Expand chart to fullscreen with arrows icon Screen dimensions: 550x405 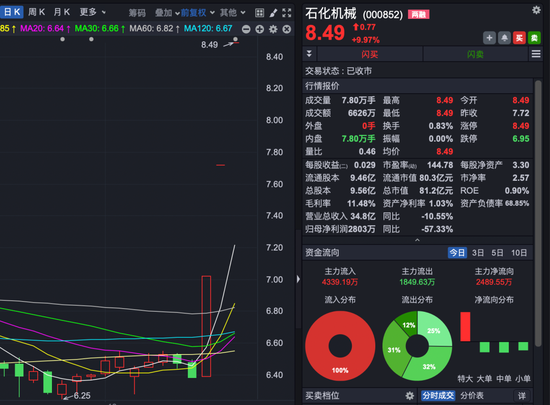click(x=287, y=13)
